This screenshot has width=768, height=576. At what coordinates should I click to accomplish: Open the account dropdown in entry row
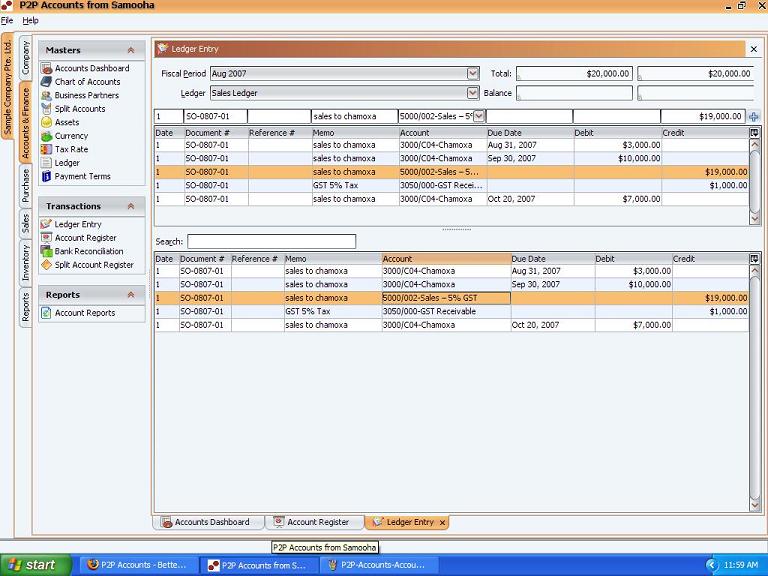click(x=479, y=117)
